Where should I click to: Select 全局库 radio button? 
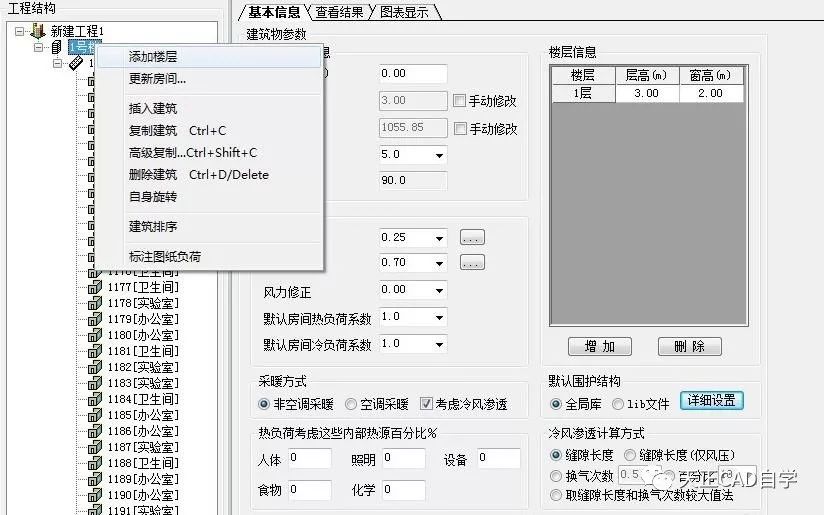555,404
